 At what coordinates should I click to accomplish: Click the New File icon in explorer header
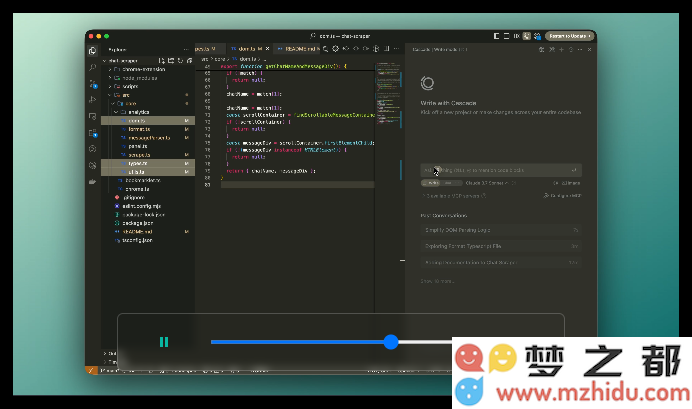click(x=162, y=60)
